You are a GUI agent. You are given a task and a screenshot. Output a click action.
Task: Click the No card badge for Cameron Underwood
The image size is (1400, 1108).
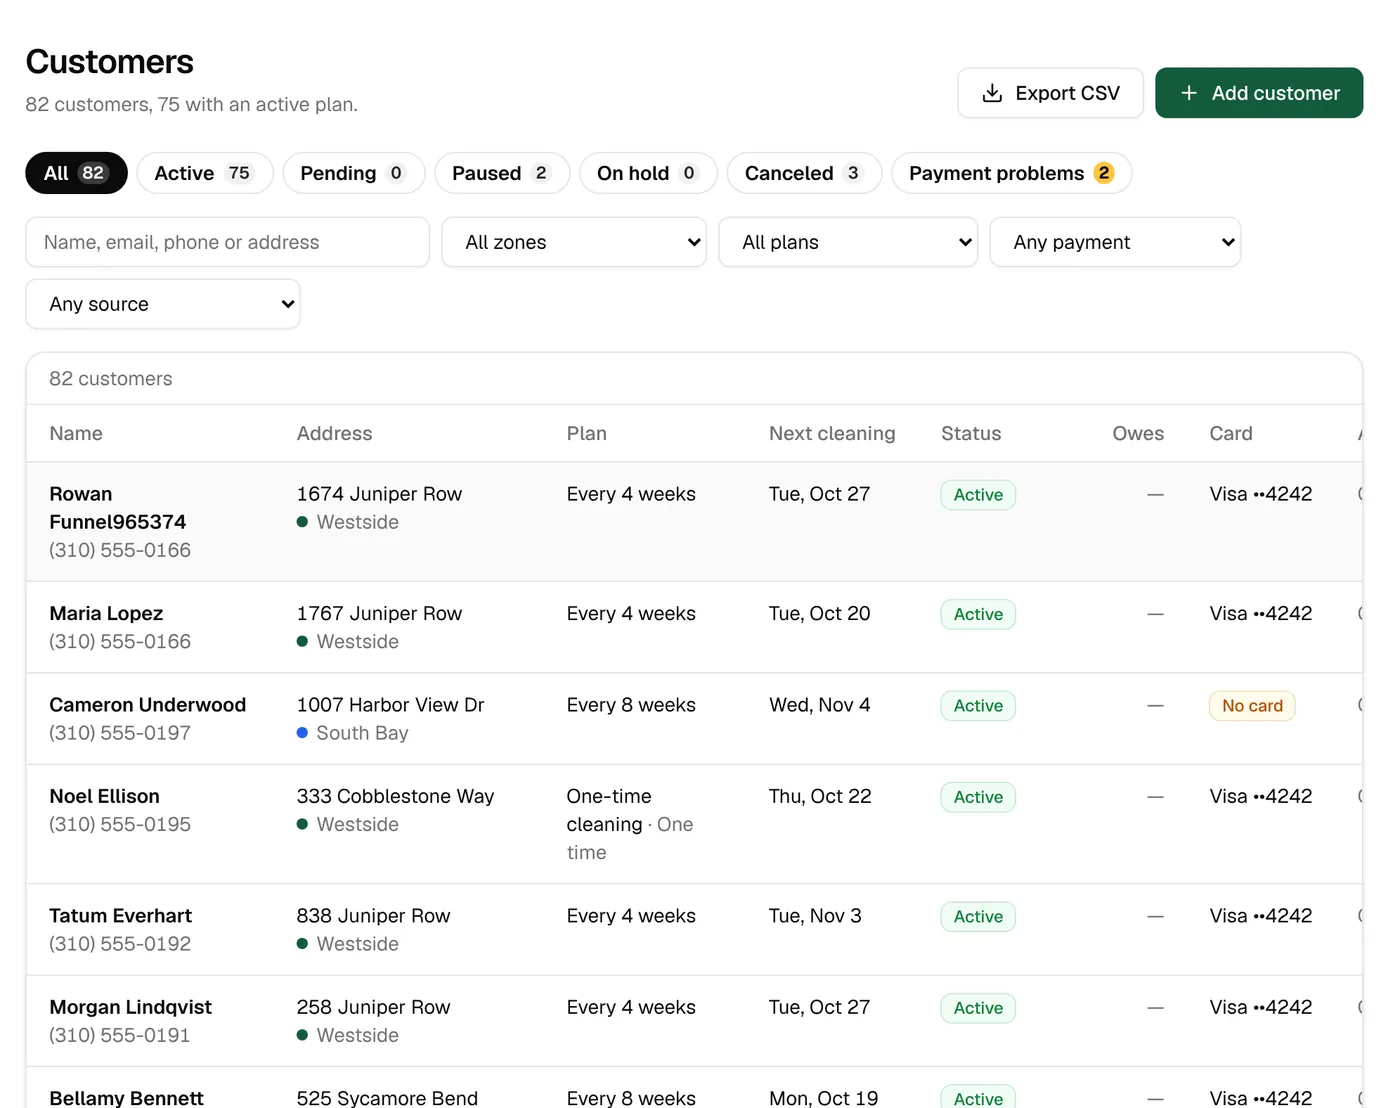point(1252,706)
